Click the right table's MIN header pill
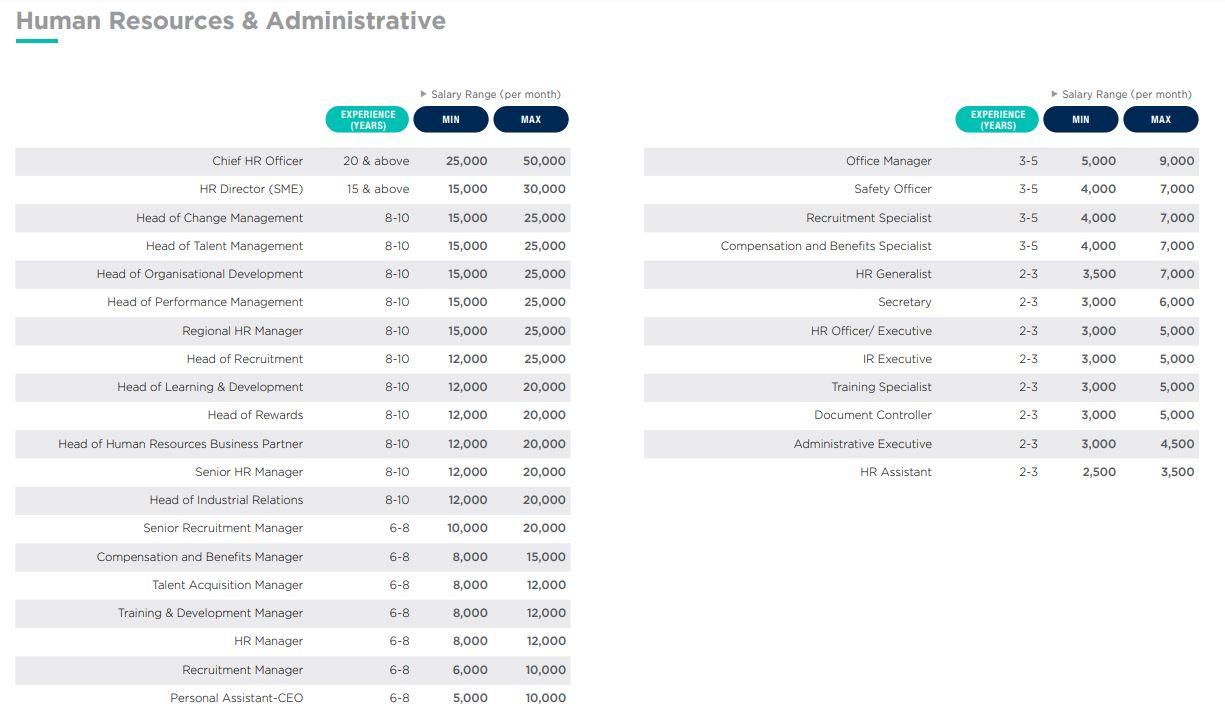This screenshot has height=723, width=1225. click(x=1081, y=120)
